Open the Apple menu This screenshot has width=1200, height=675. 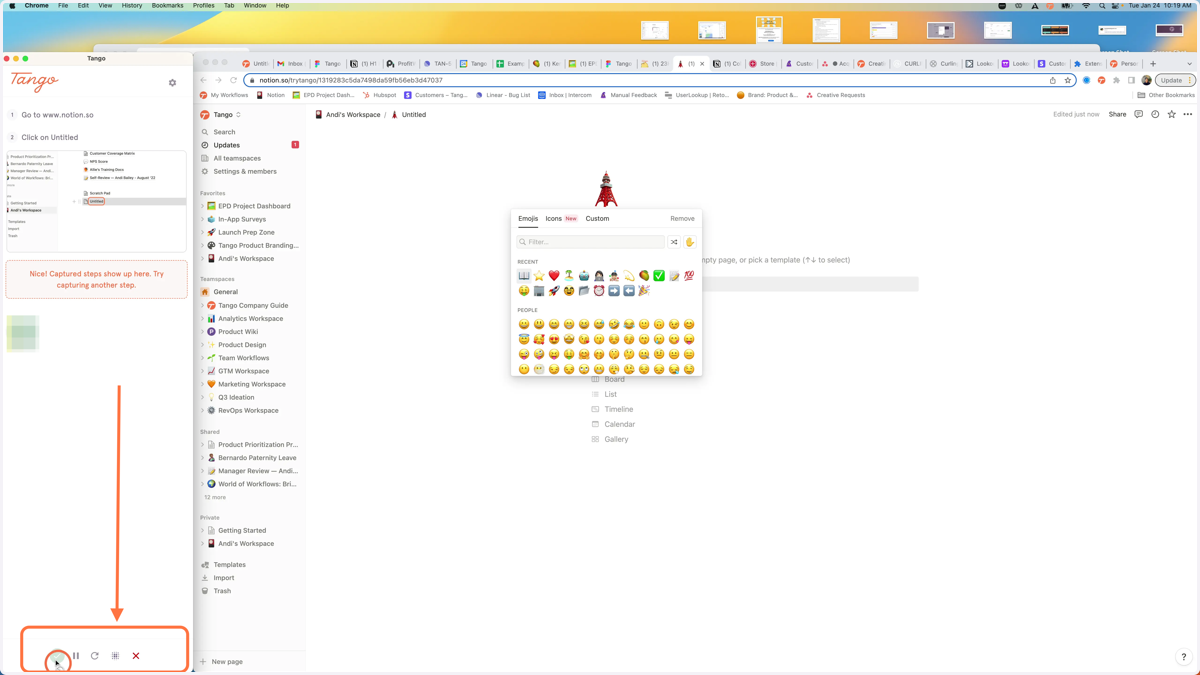click(x=12, y=5)
